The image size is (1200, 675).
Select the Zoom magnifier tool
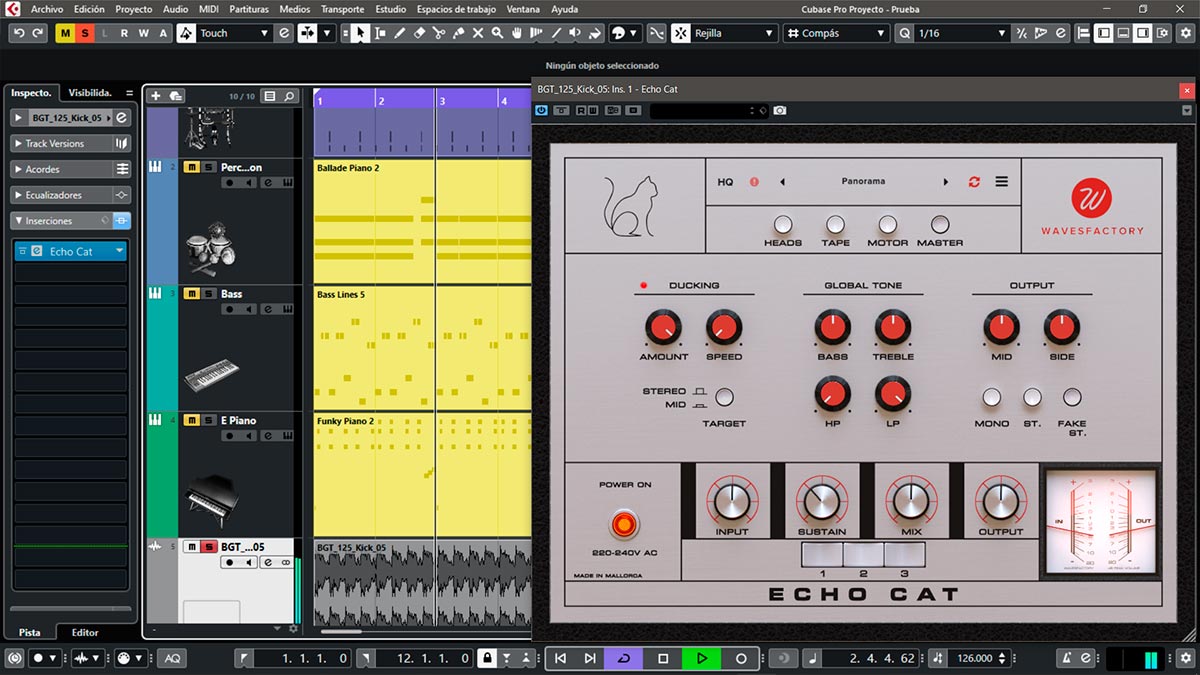pyautogui.click(x=497, y=33)
